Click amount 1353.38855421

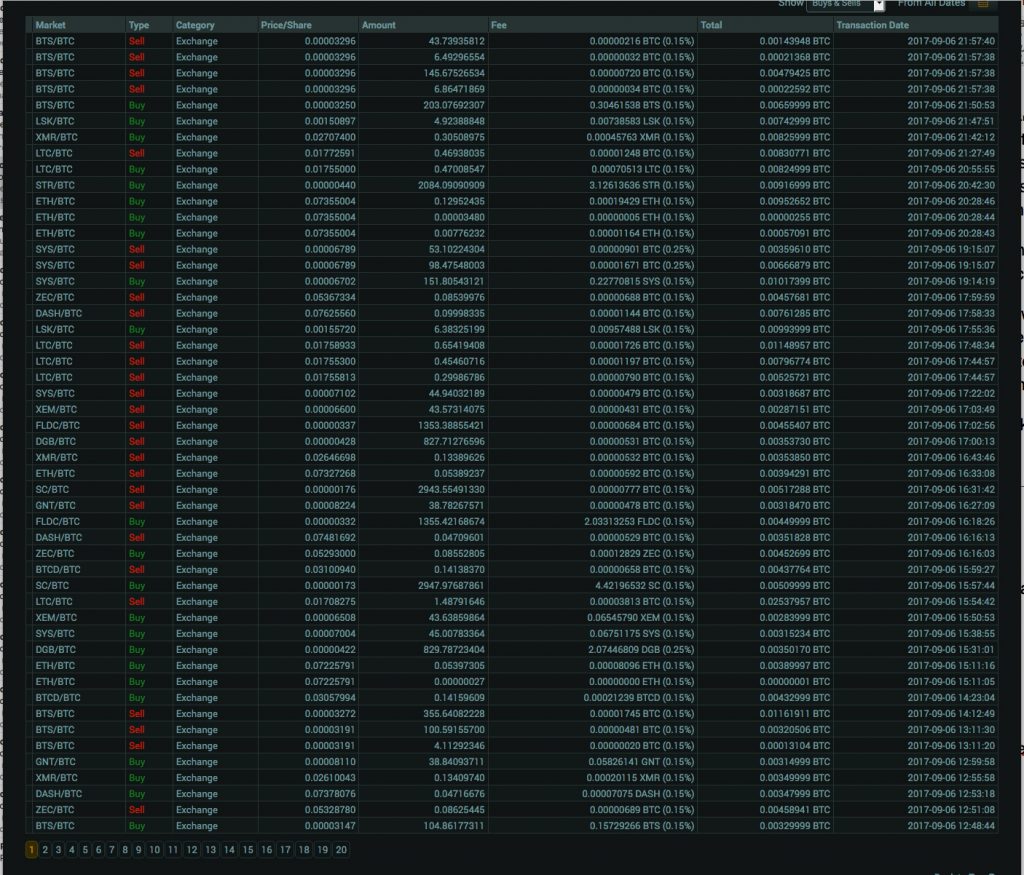451,426
